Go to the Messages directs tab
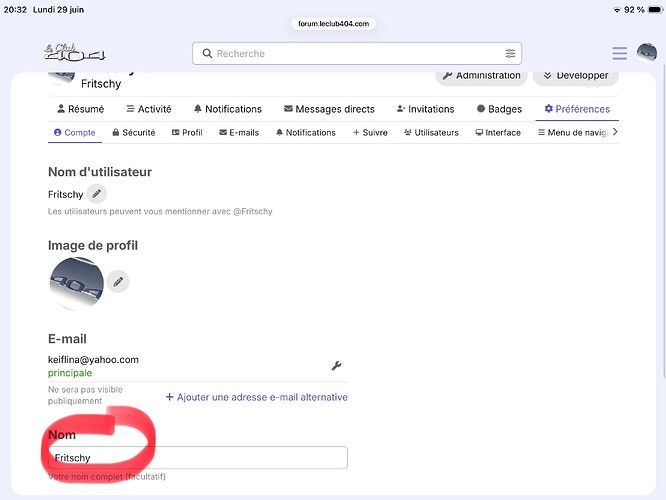Image resolution: width=666 pixels, height=500 pixels. point(329,109)
